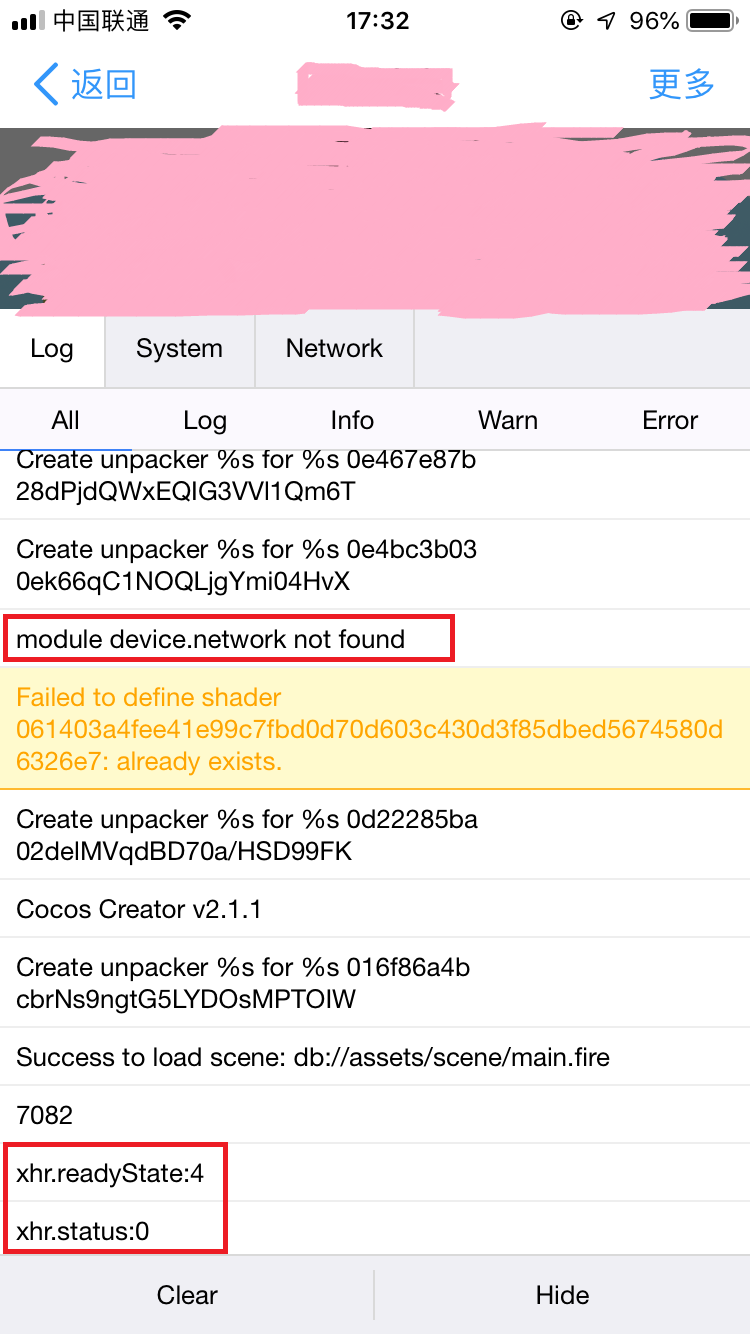Tap the location arrow status icon
This screenshot has height=1334, width=750.
coord(606,21)
